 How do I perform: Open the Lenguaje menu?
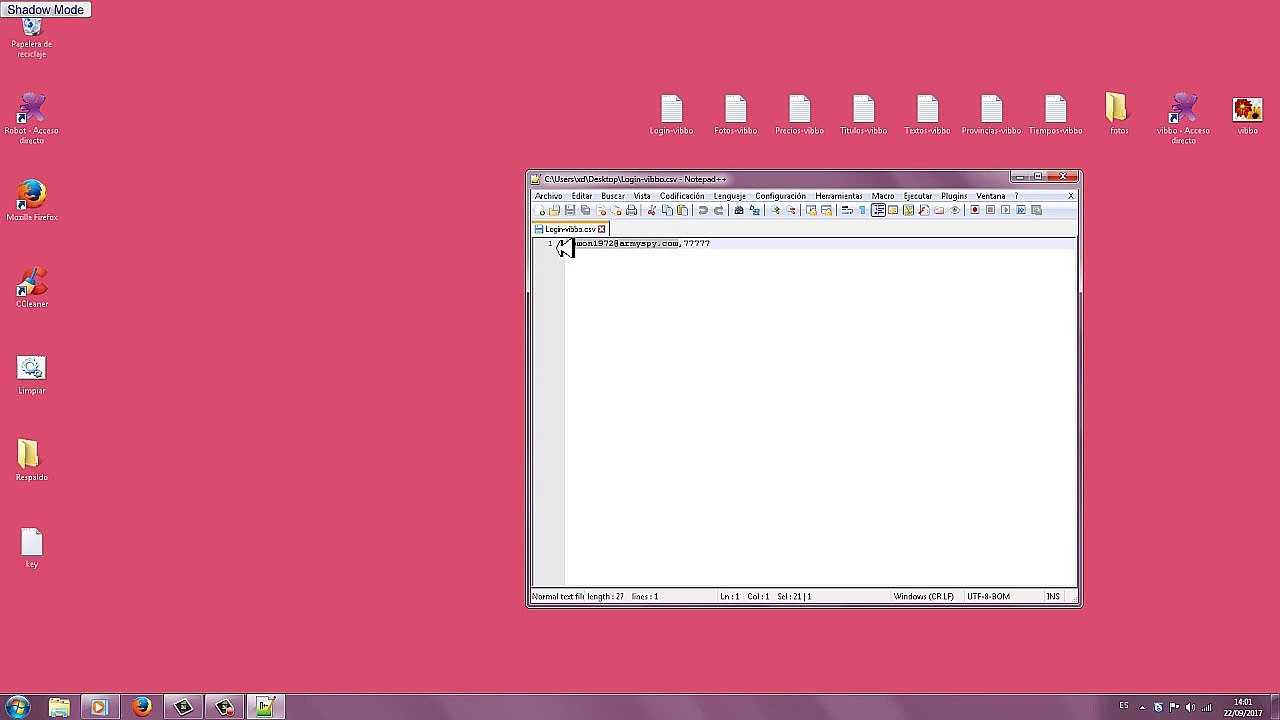coord(730,196)
